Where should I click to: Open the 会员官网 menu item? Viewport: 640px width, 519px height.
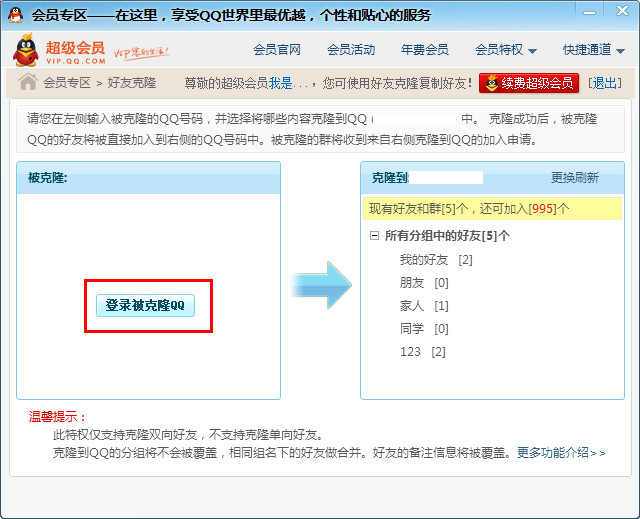pyautogui.click(x=277, y=50)
